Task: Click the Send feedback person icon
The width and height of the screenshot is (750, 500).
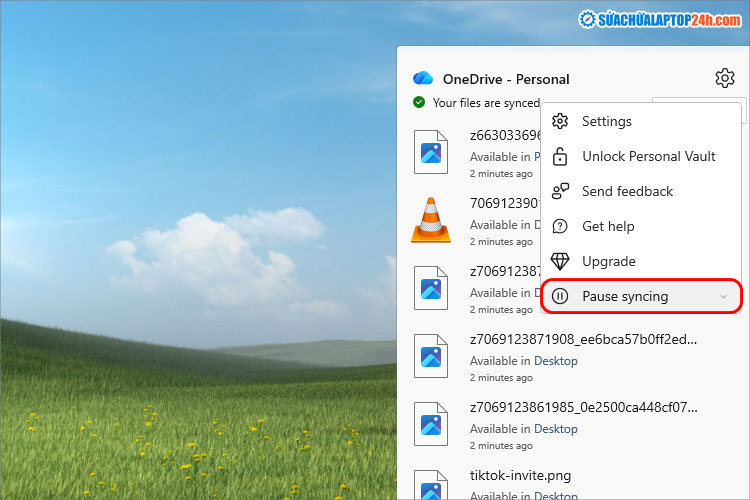Action: [x=561, y=191]
